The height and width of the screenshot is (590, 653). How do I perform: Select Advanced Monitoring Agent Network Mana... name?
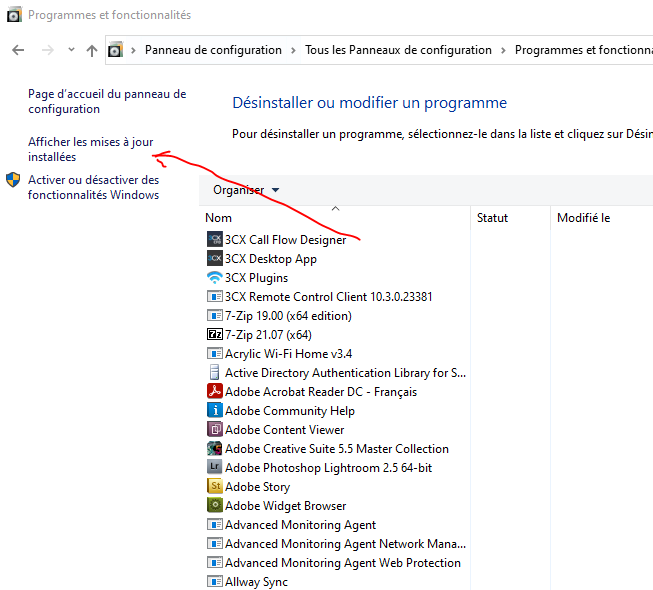click(345, 544)
